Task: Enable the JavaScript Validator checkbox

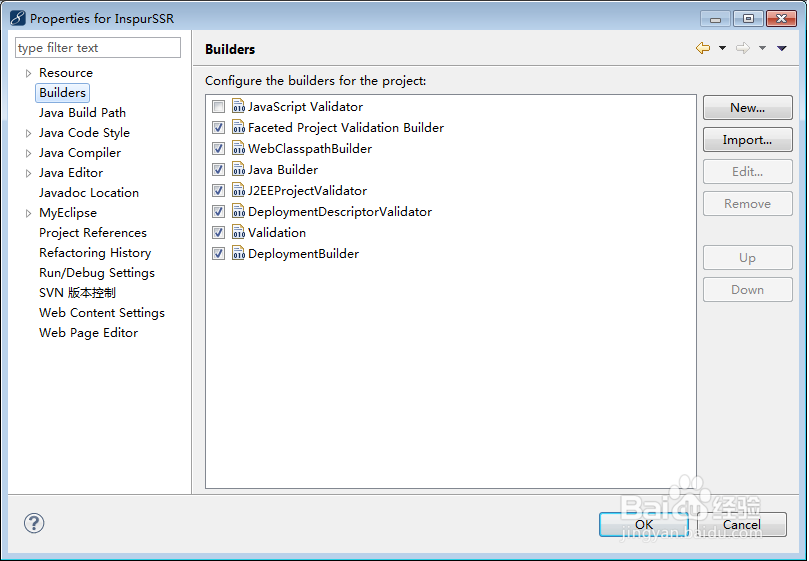Action: (x=219, y=107)
